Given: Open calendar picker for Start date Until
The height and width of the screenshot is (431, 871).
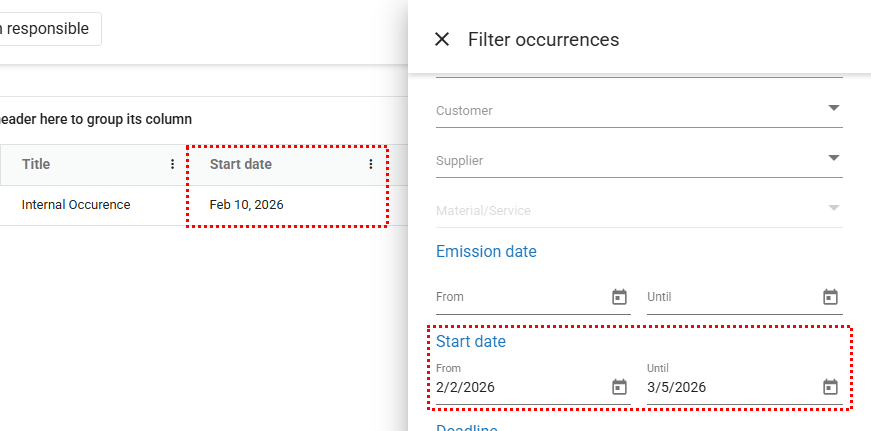Looking at the screenshot, I should [830, 387].
